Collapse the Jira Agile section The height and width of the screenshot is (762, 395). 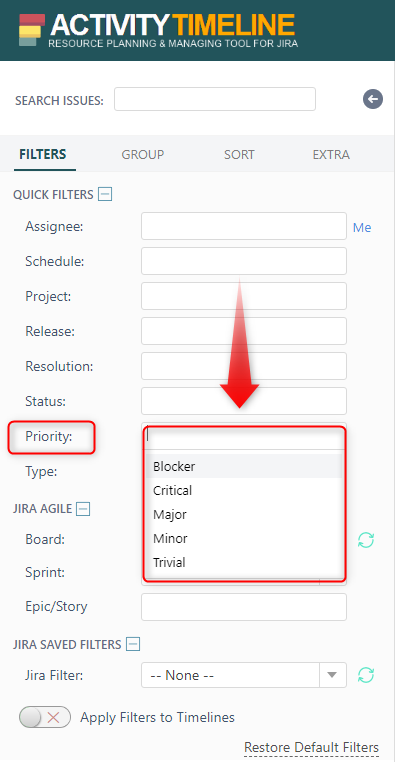[x=84, y=509]
